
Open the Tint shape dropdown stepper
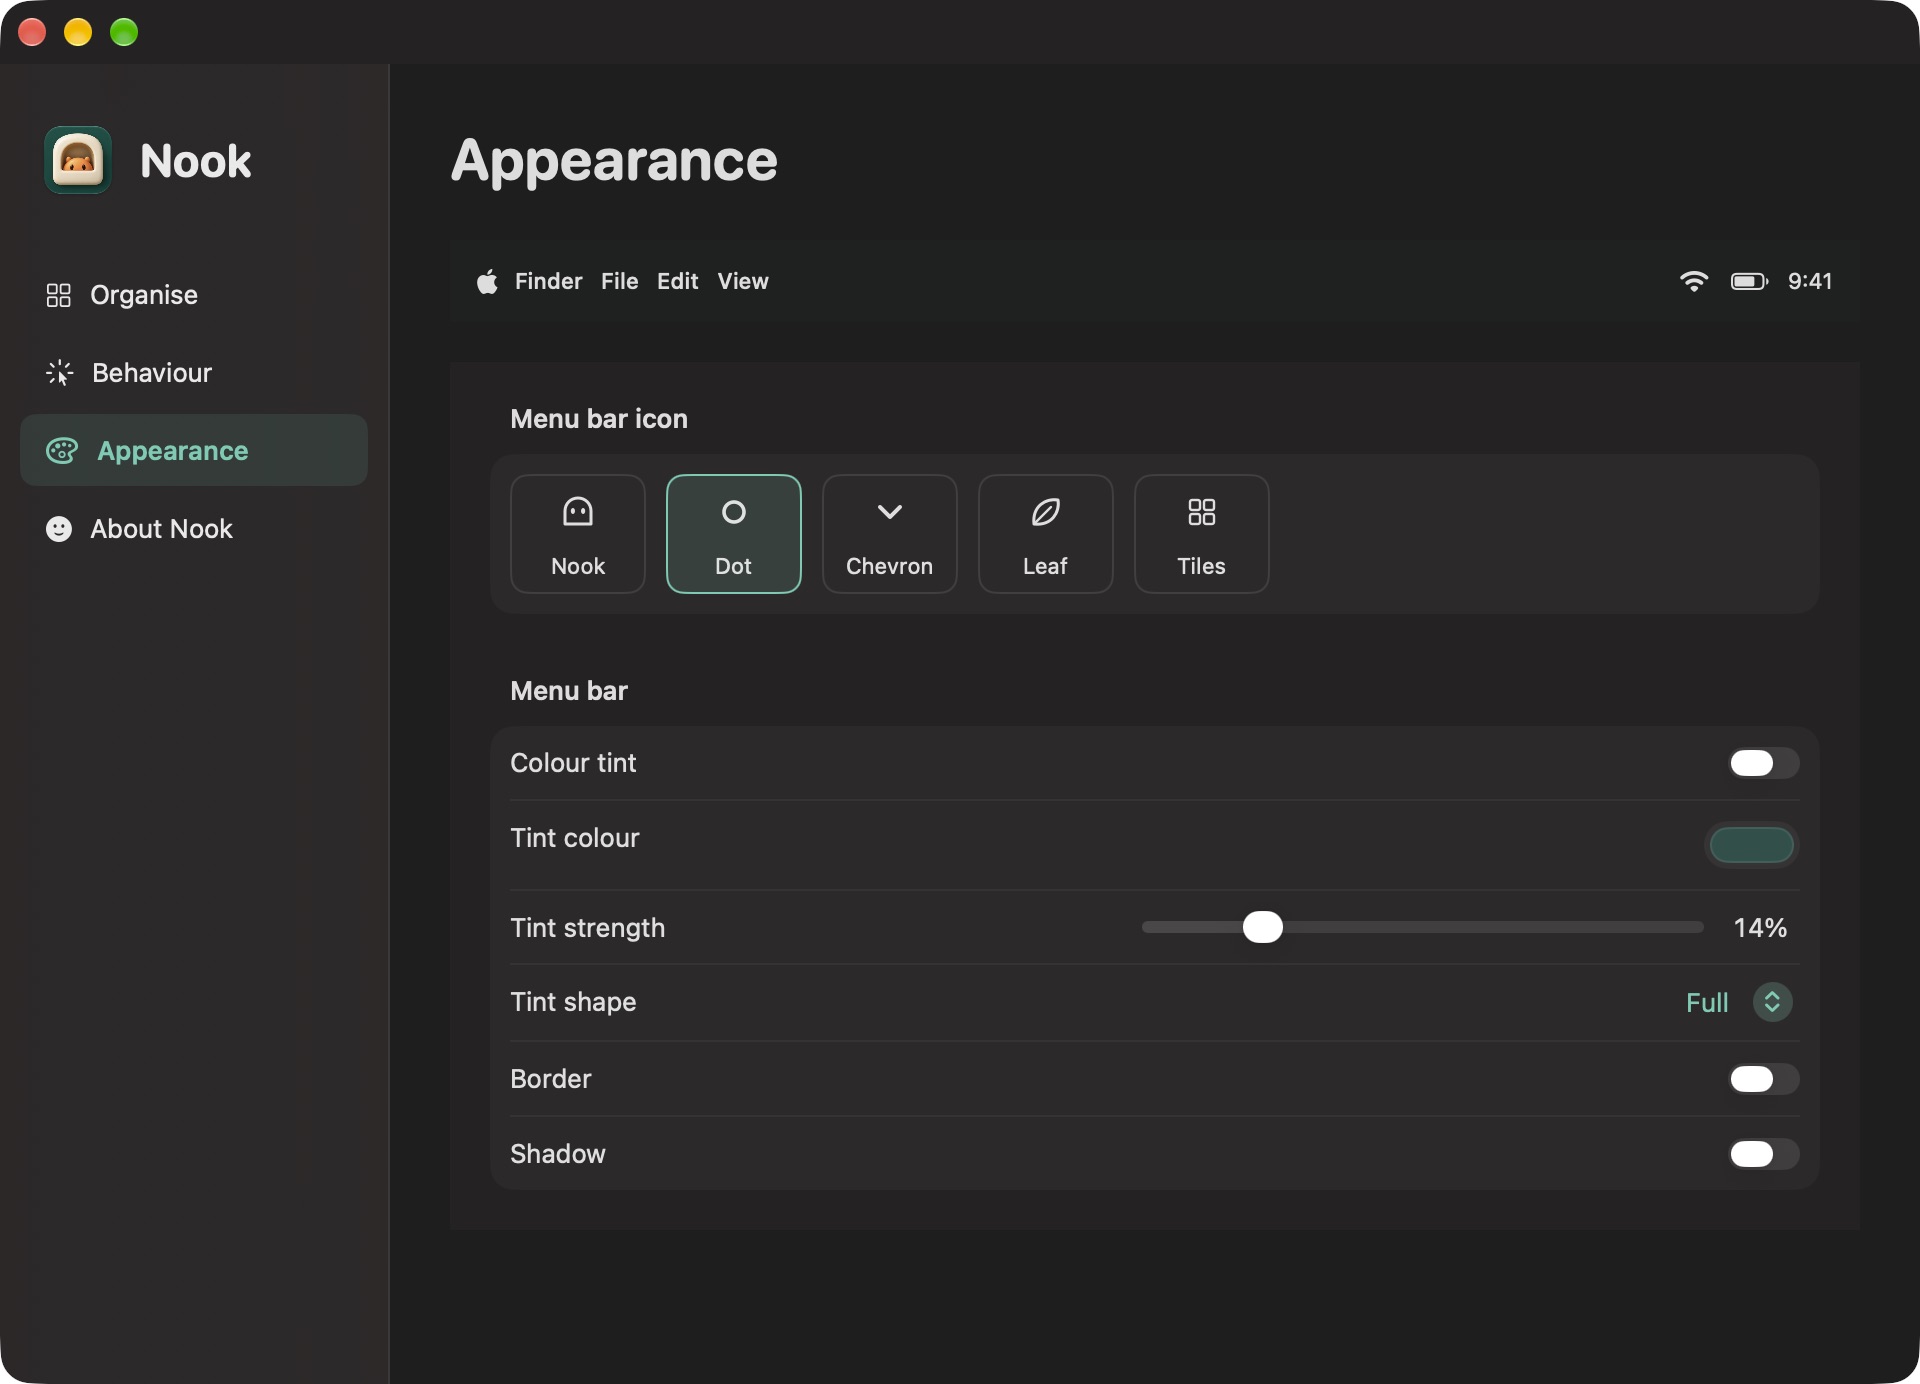(1772, 1002)
